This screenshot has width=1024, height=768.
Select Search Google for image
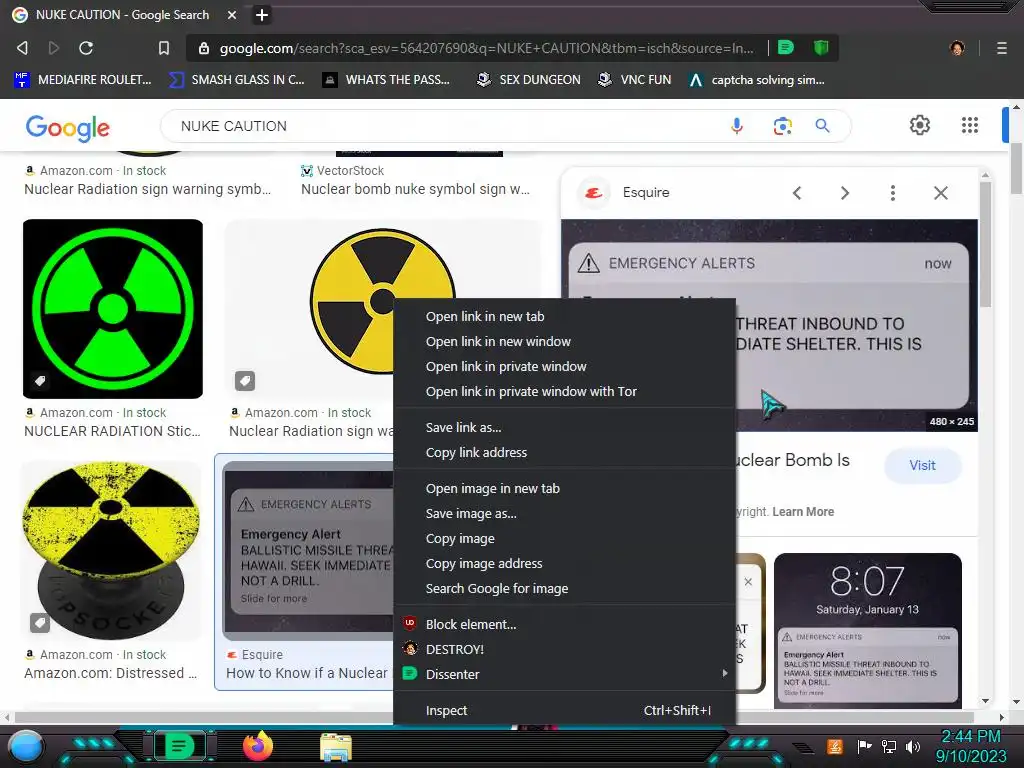[x=566, y=588]
